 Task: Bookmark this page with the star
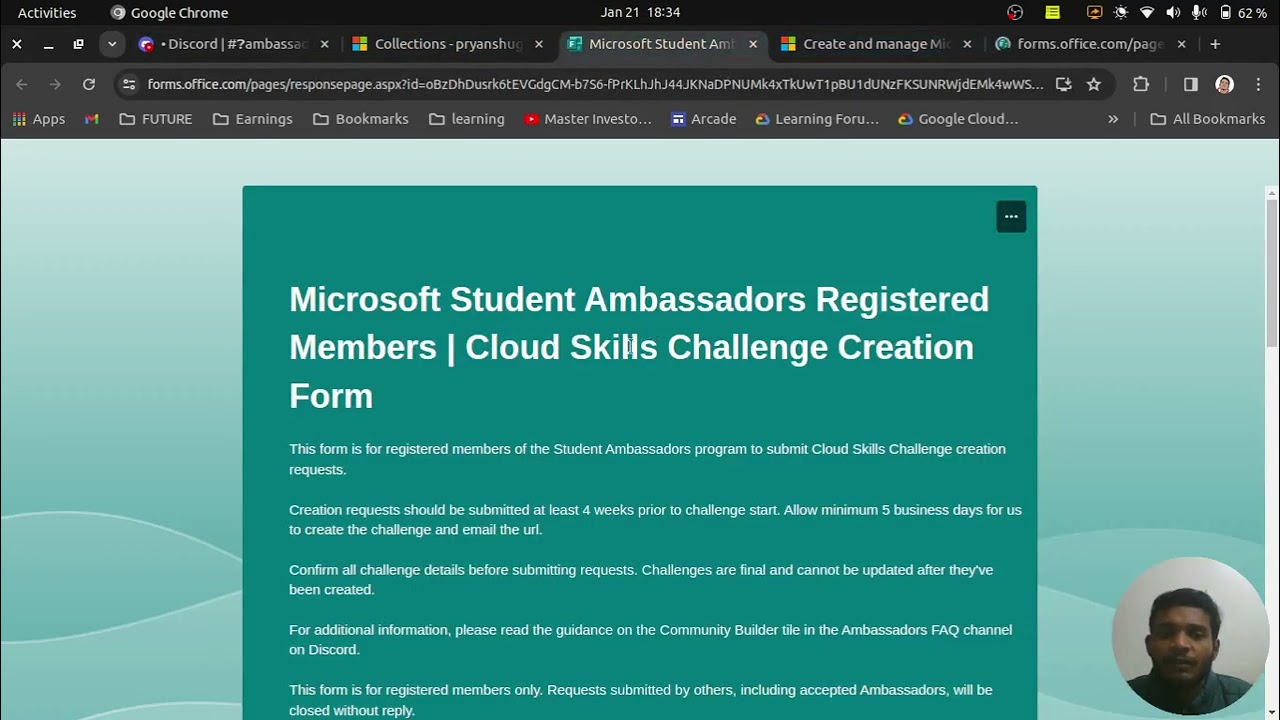pos(1094,85)
